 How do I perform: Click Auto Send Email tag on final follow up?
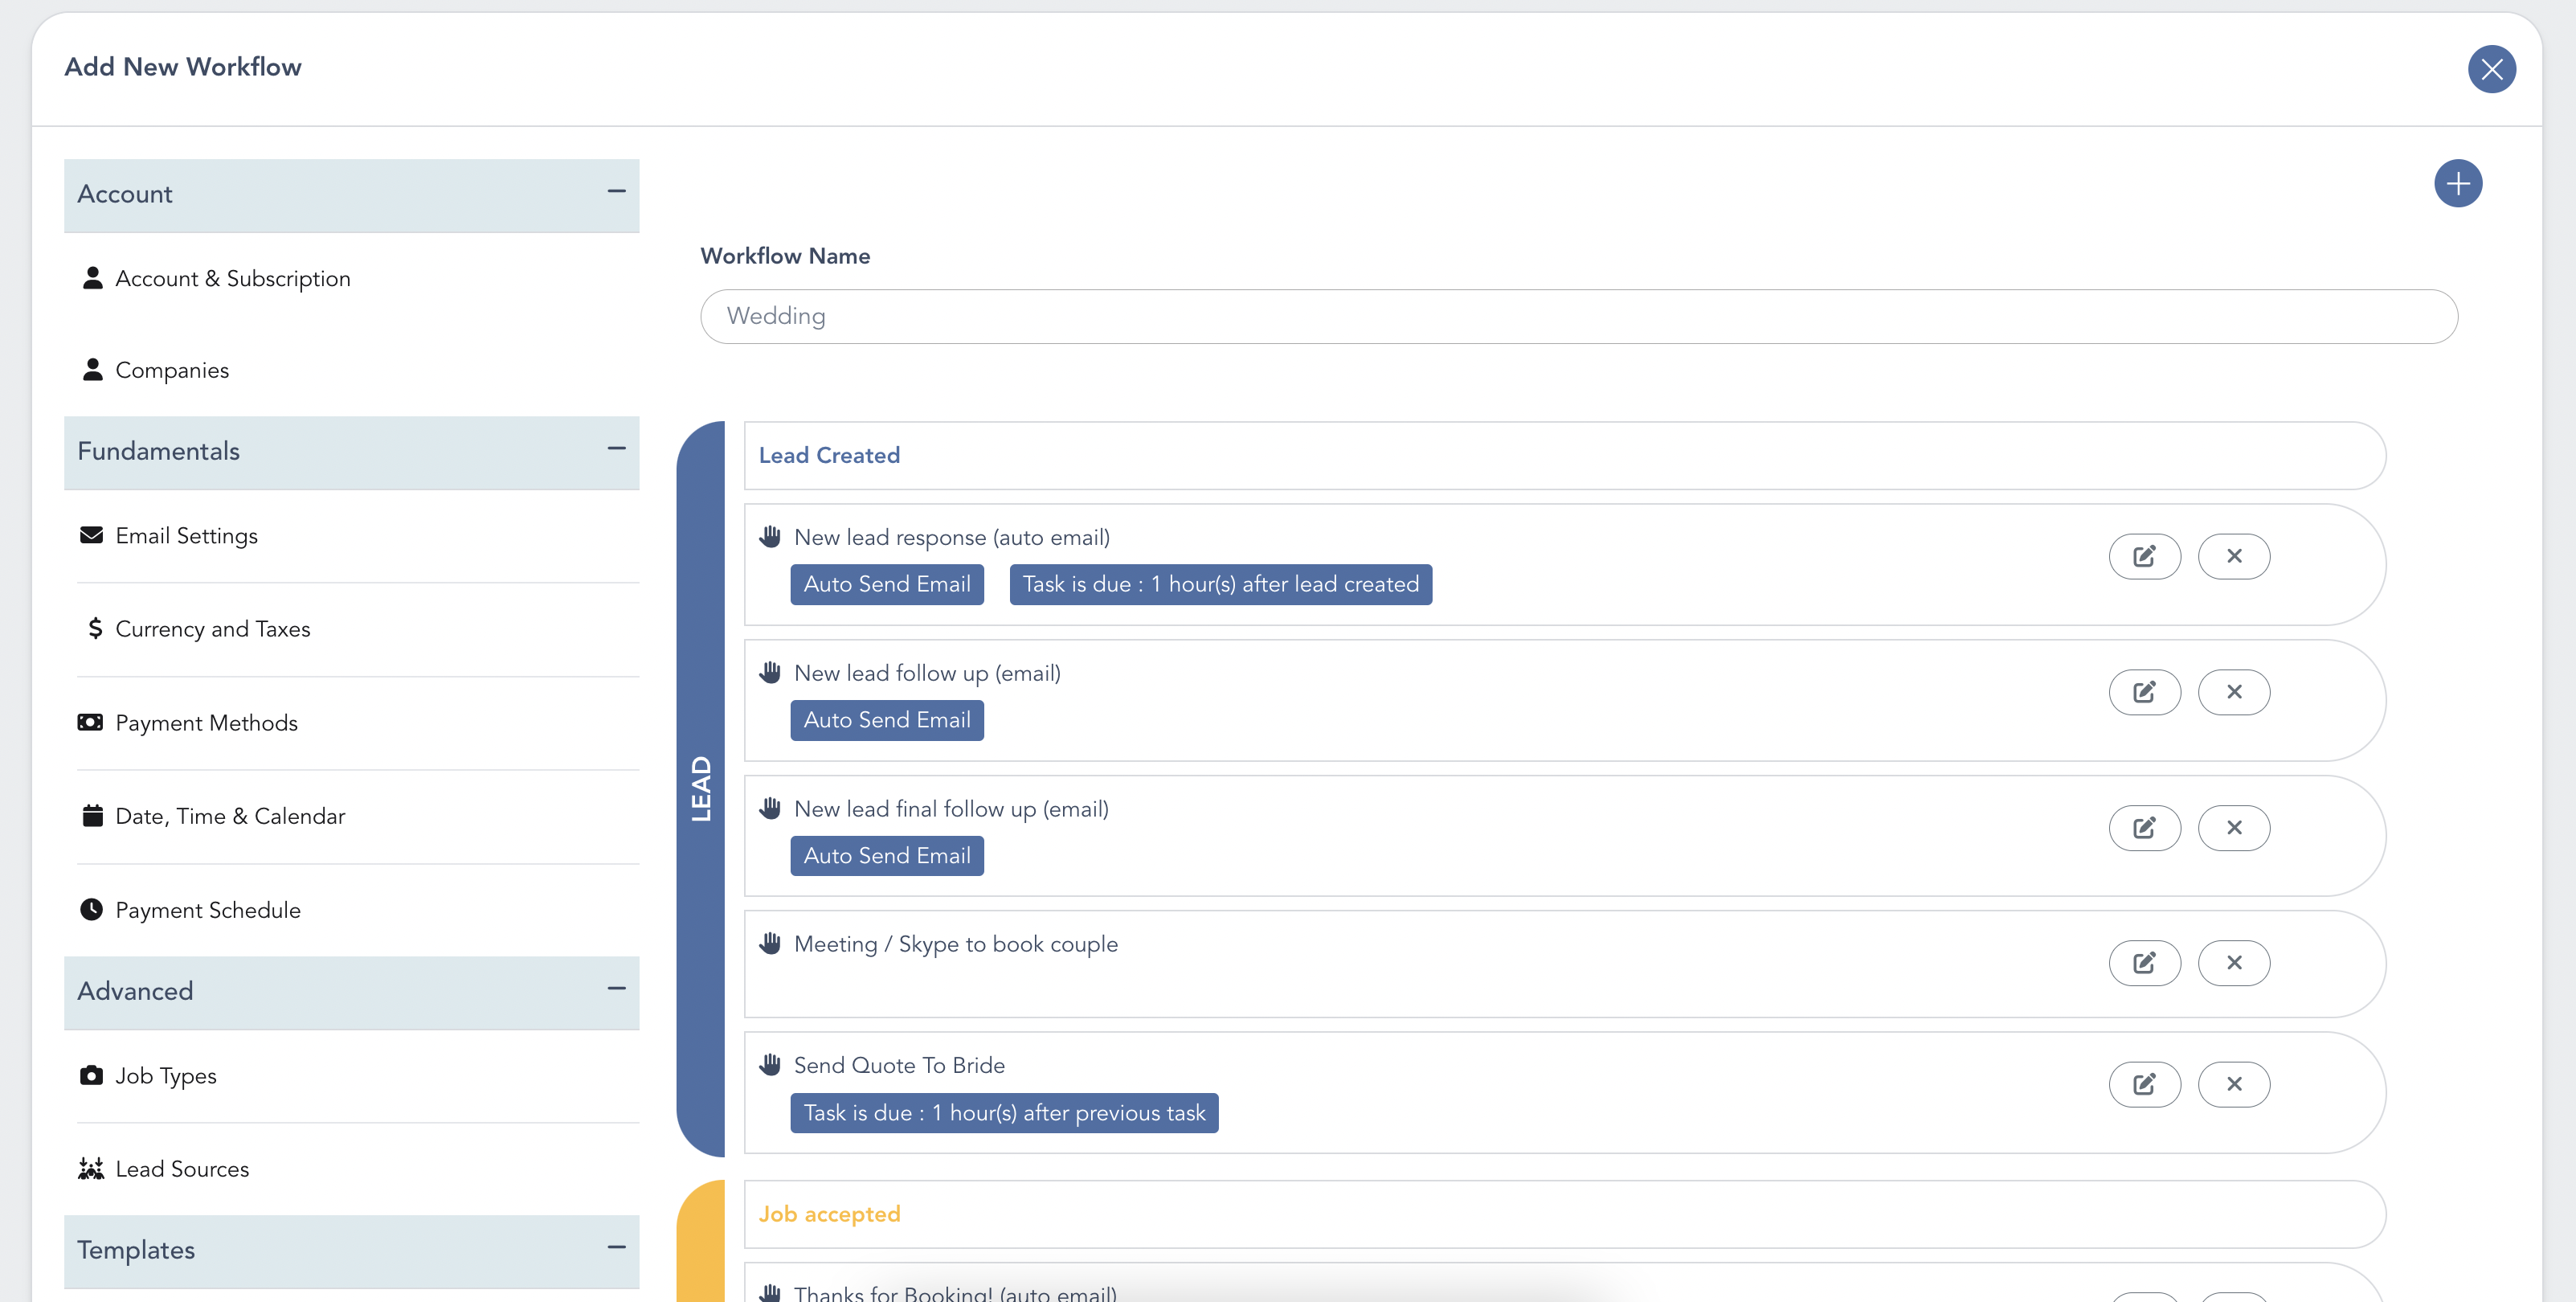[x=887, y=856]
